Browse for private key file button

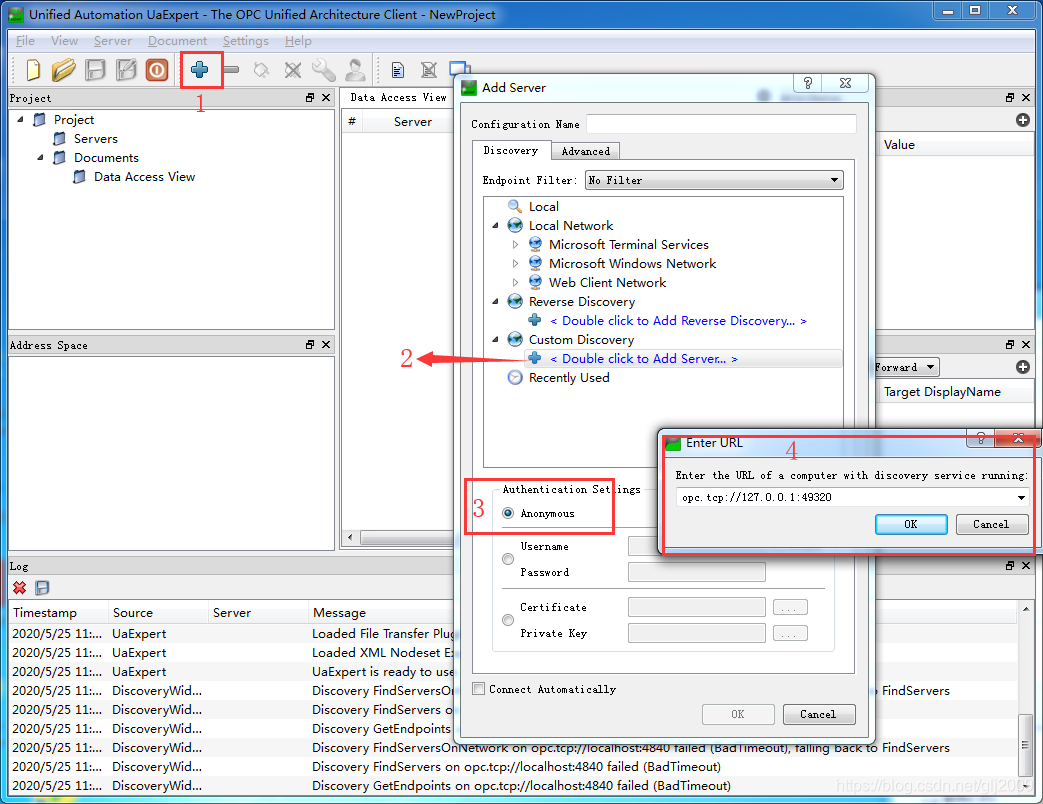(x=790, y=633)
